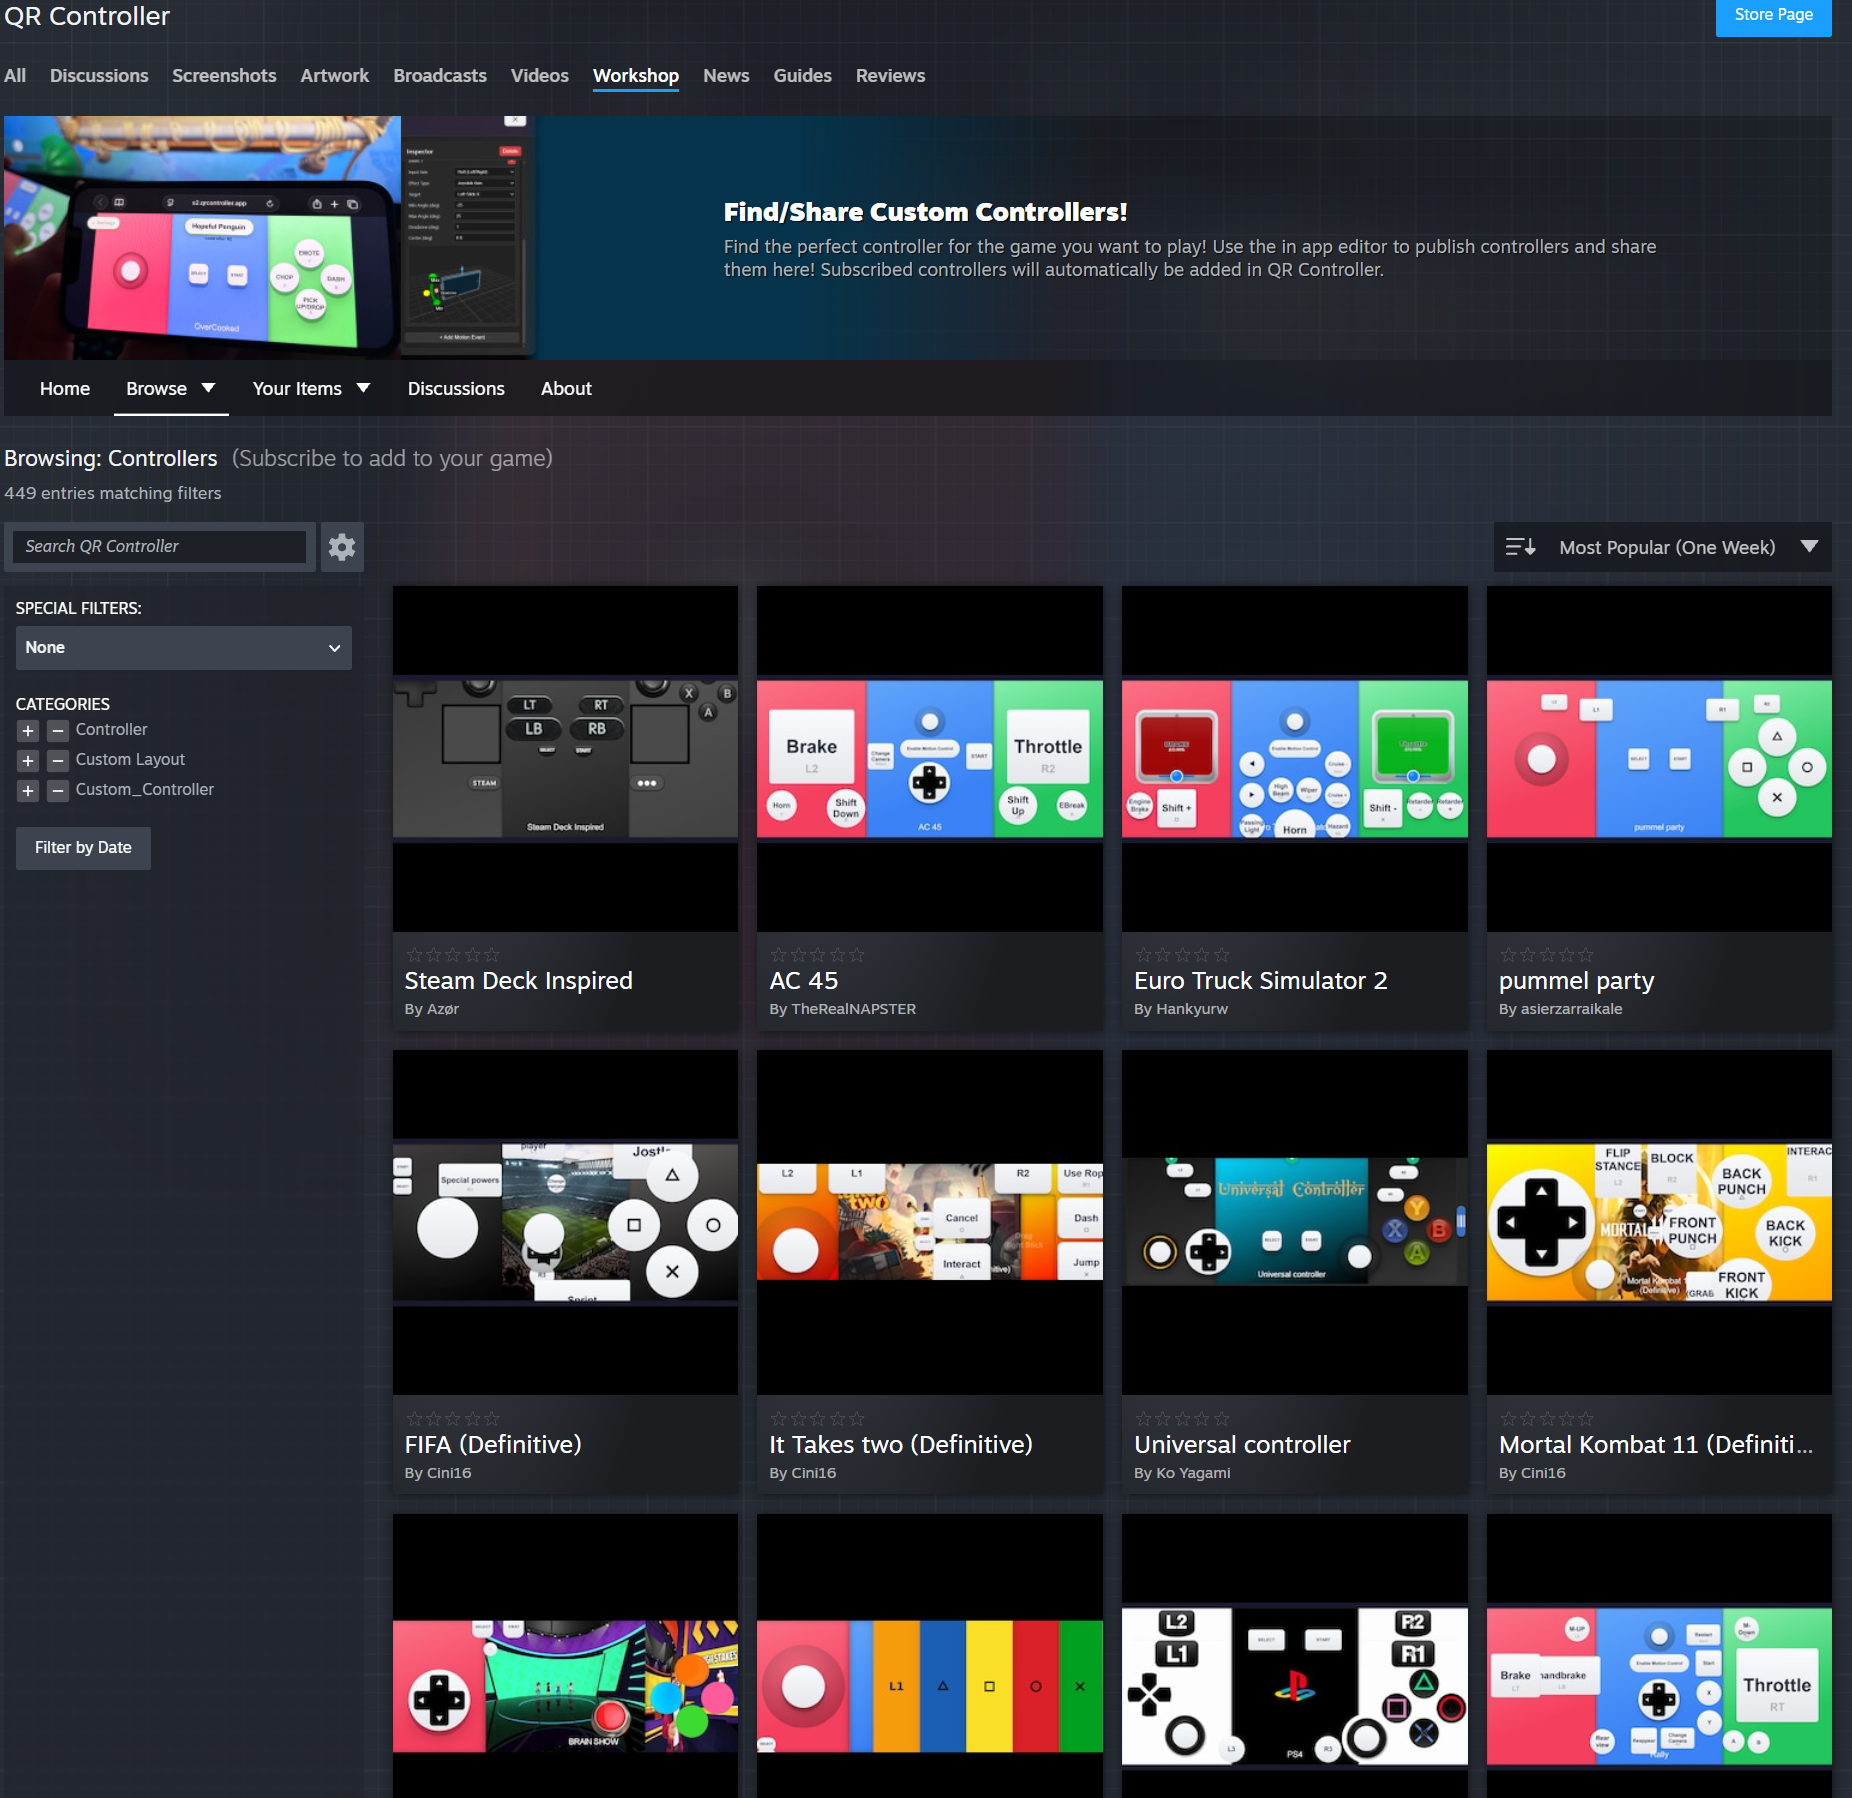Expand the Your Items menu
This screenshot has width=1852, height=1798.
[x=311, y=389]
